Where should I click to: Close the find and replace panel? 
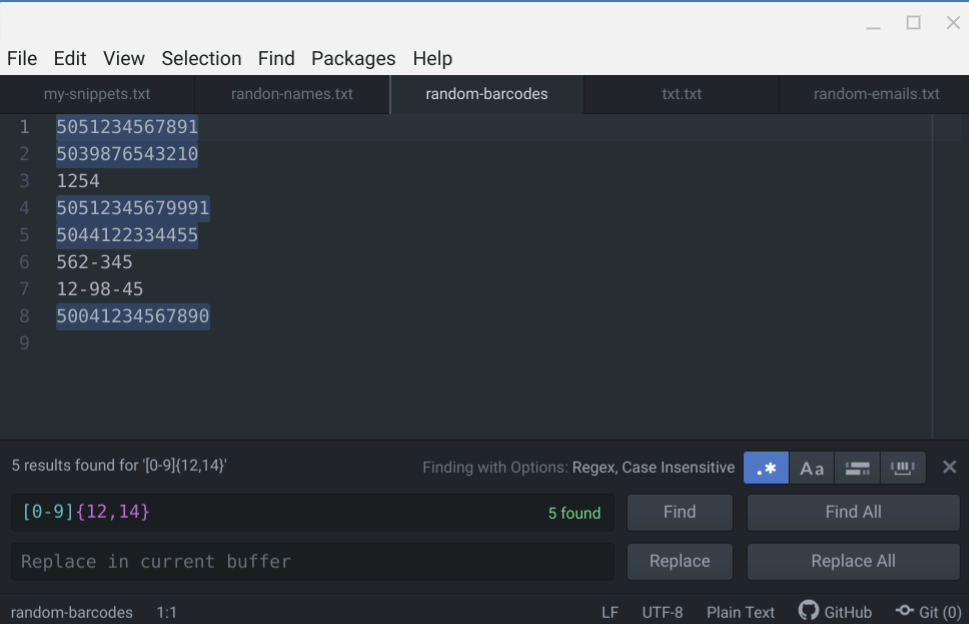pyautogui.click(x=949, y=467)
